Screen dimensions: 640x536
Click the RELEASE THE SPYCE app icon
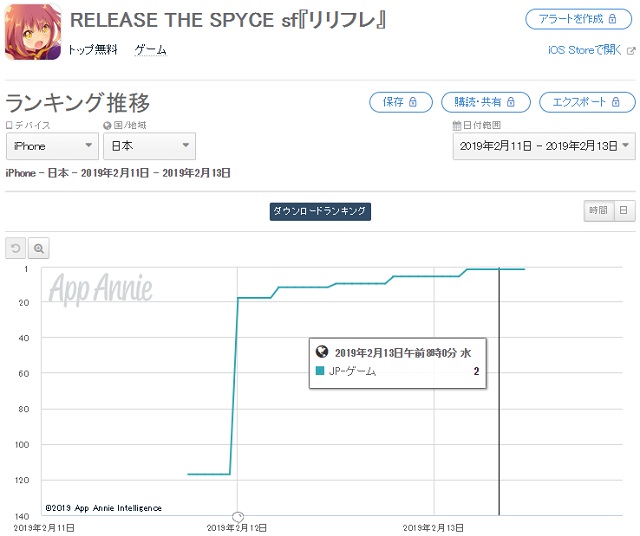click(x=33, y=32)
